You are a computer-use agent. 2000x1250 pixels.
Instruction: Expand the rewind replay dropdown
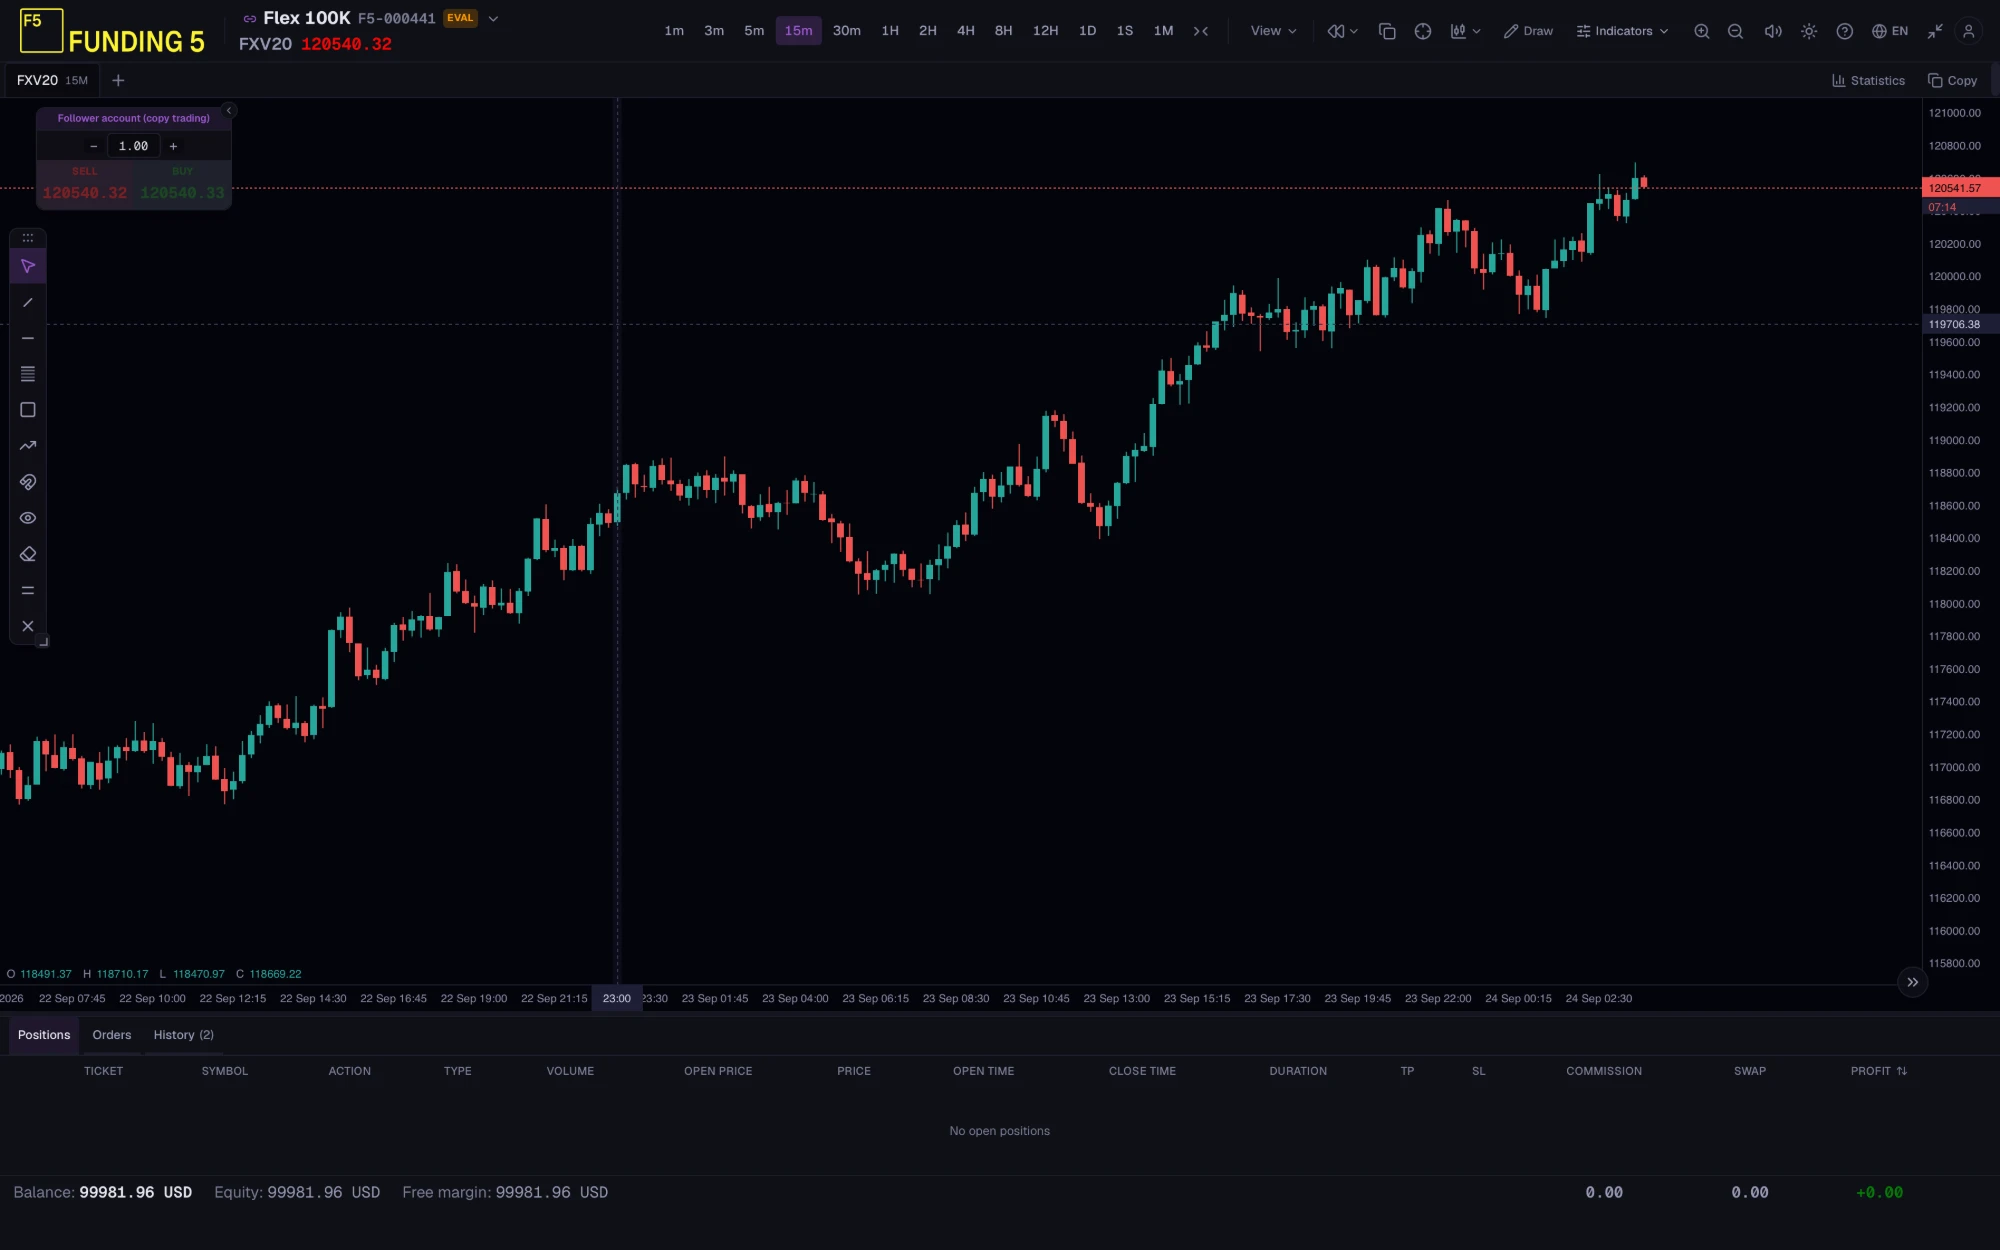(1342, 31)
